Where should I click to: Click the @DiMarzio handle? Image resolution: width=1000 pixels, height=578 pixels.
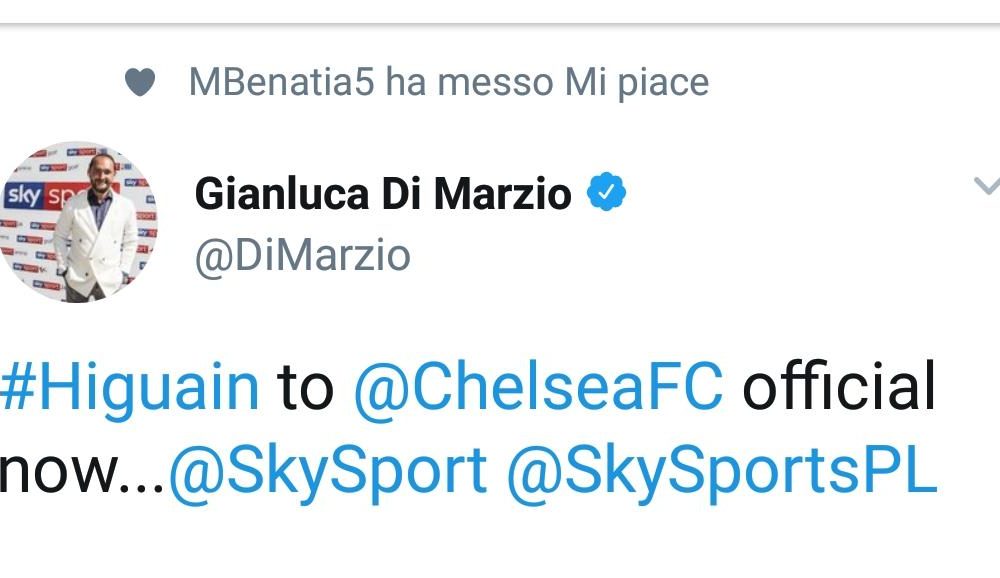point(302,256)
